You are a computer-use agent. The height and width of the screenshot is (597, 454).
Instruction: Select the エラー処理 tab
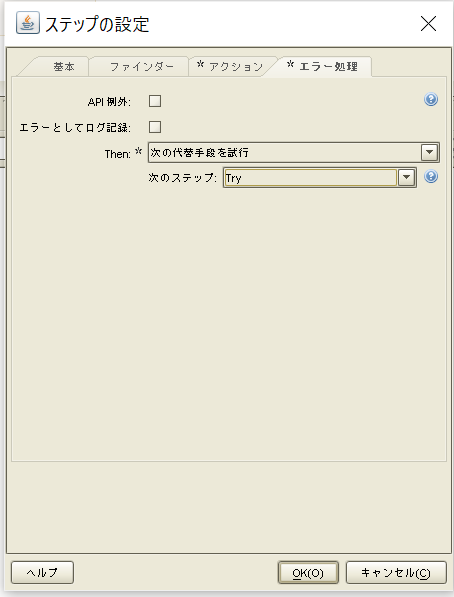tap(322, 67)
